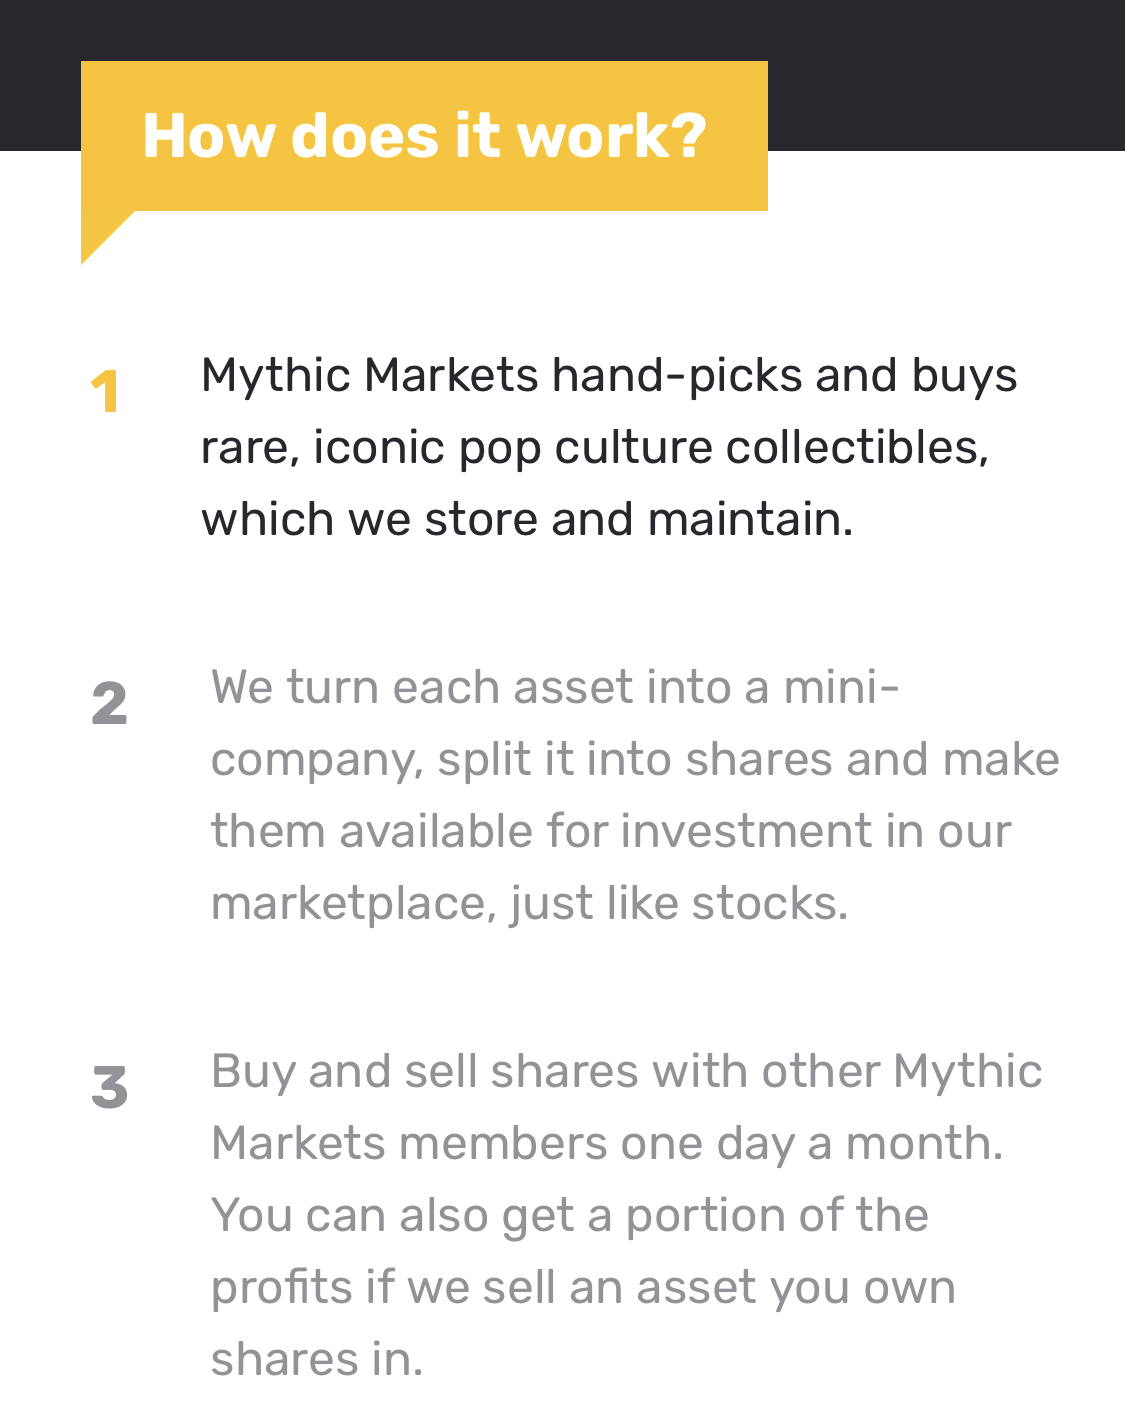This screenshot has height=1415, width=1125.
Task: Click the yellow number 1 step marker
Action: pos(105,391)
